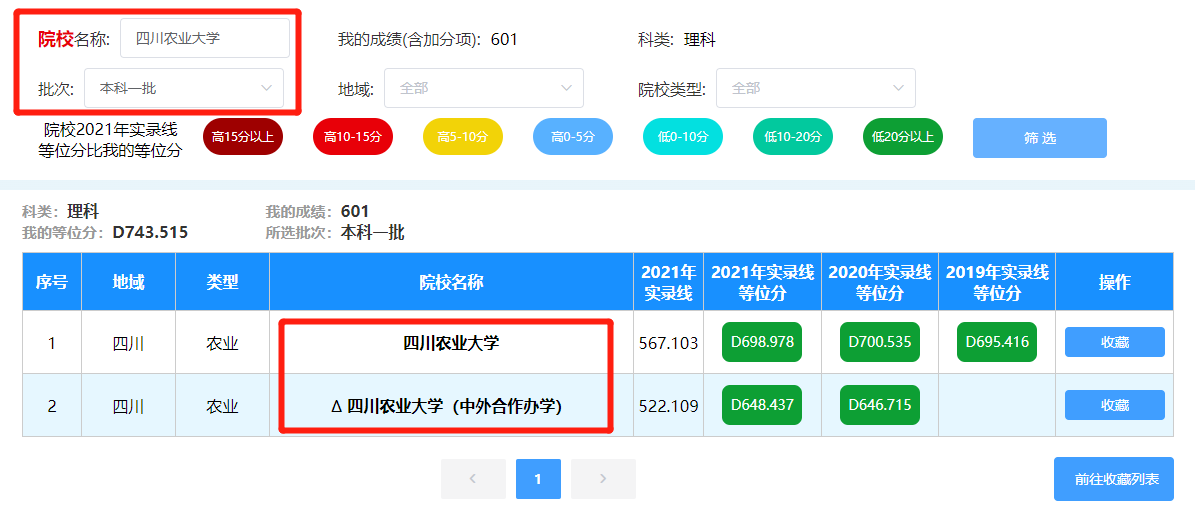Click the 567.103 score cell
Viewport: 1195px width, 507px height.
(x=668, y=343)
